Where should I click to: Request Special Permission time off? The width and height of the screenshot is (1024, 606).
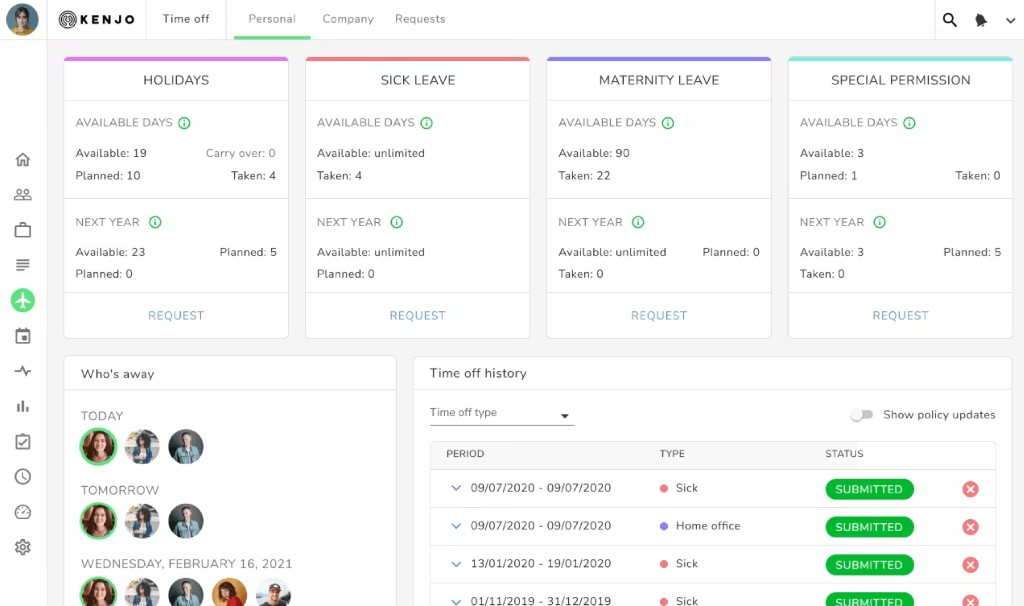(x=901, y=315)
